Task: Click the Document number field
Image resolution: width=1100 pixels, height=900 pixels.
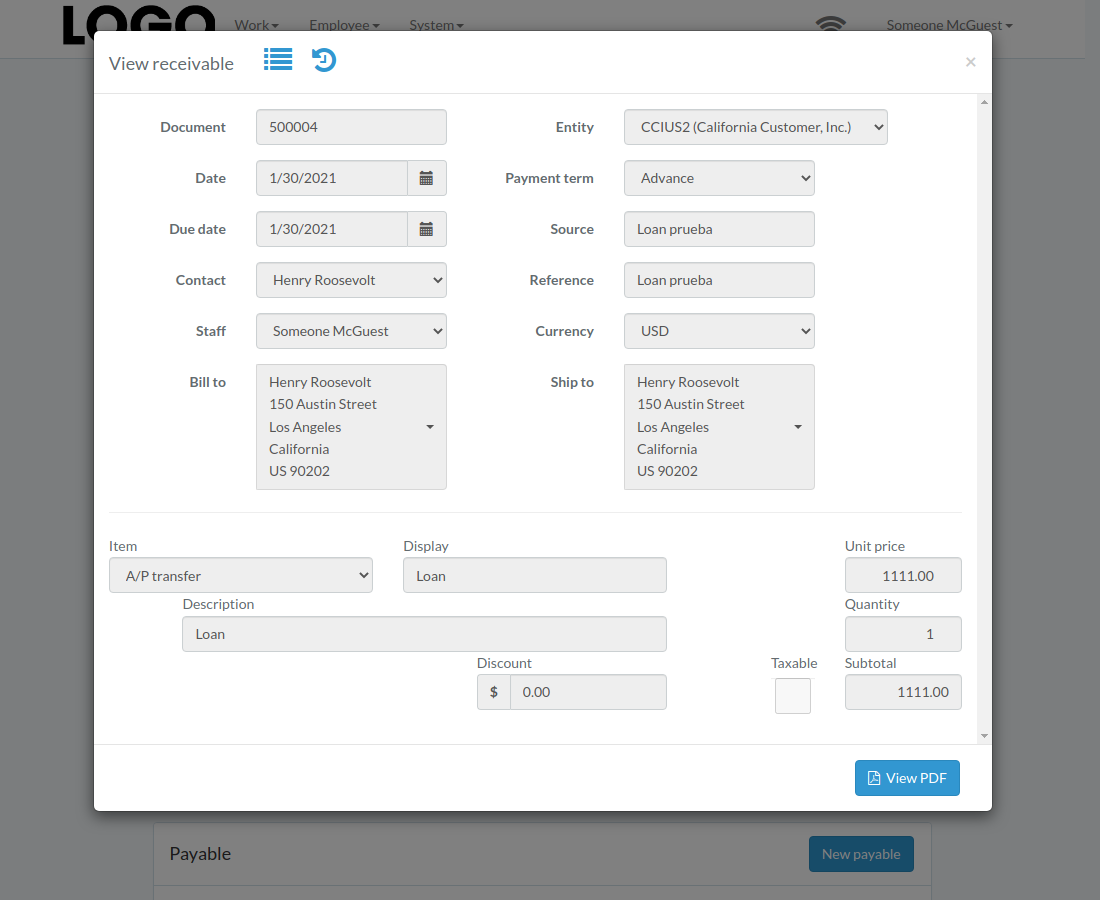Action: click(351, 127)
